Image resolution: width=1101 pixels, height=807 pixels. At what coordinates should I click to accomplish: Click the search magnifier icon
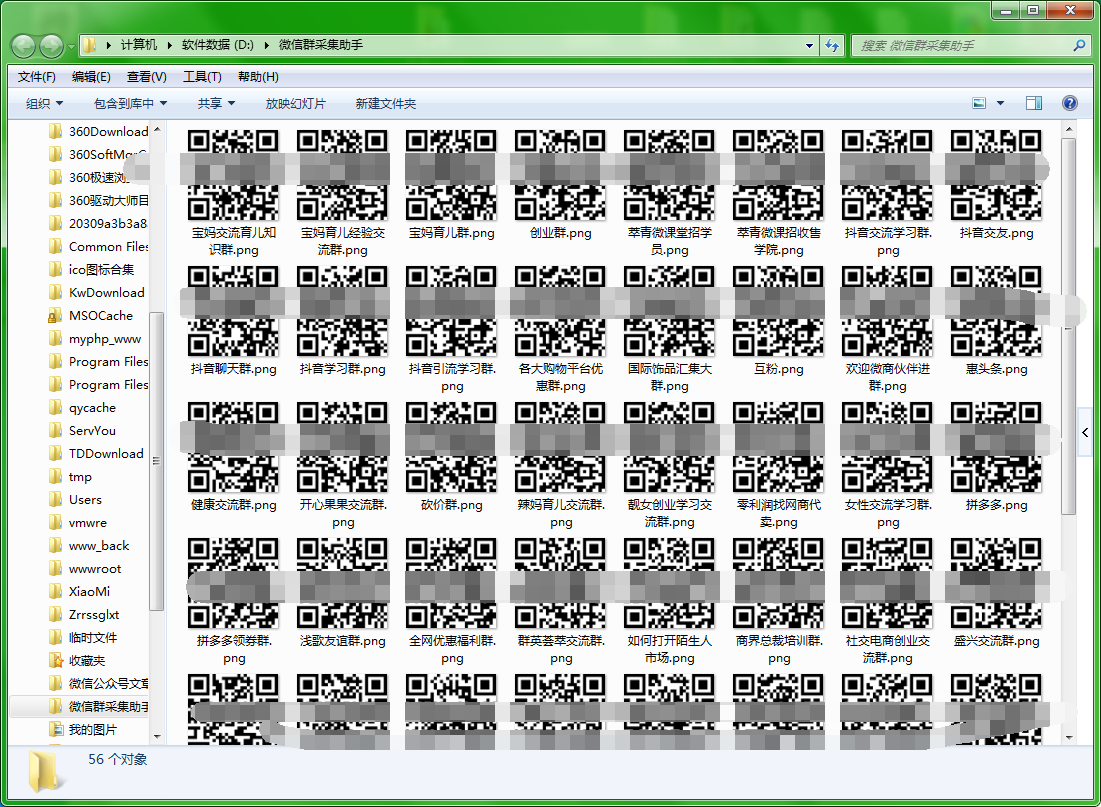(x=1079, y=46)
